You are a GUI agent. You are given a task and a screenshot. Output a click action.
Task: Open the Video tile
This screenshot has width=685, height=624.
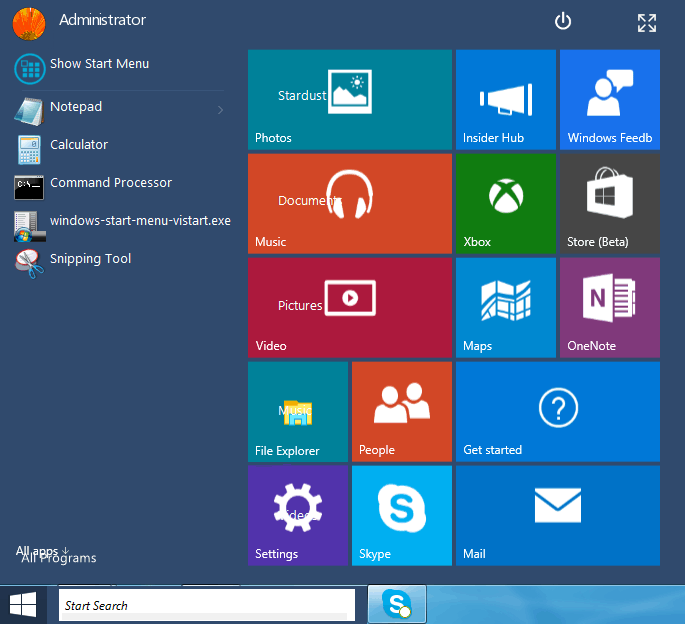click(349, 308)
